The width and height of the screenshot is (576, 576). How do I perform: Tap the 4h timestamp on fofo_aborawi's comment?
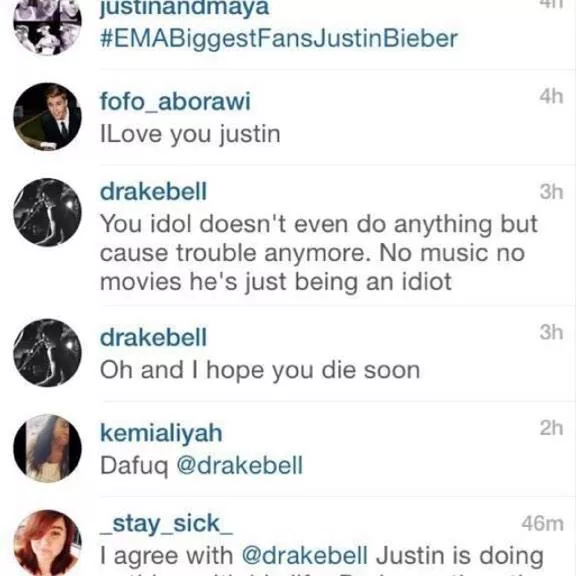click(551, 96)
